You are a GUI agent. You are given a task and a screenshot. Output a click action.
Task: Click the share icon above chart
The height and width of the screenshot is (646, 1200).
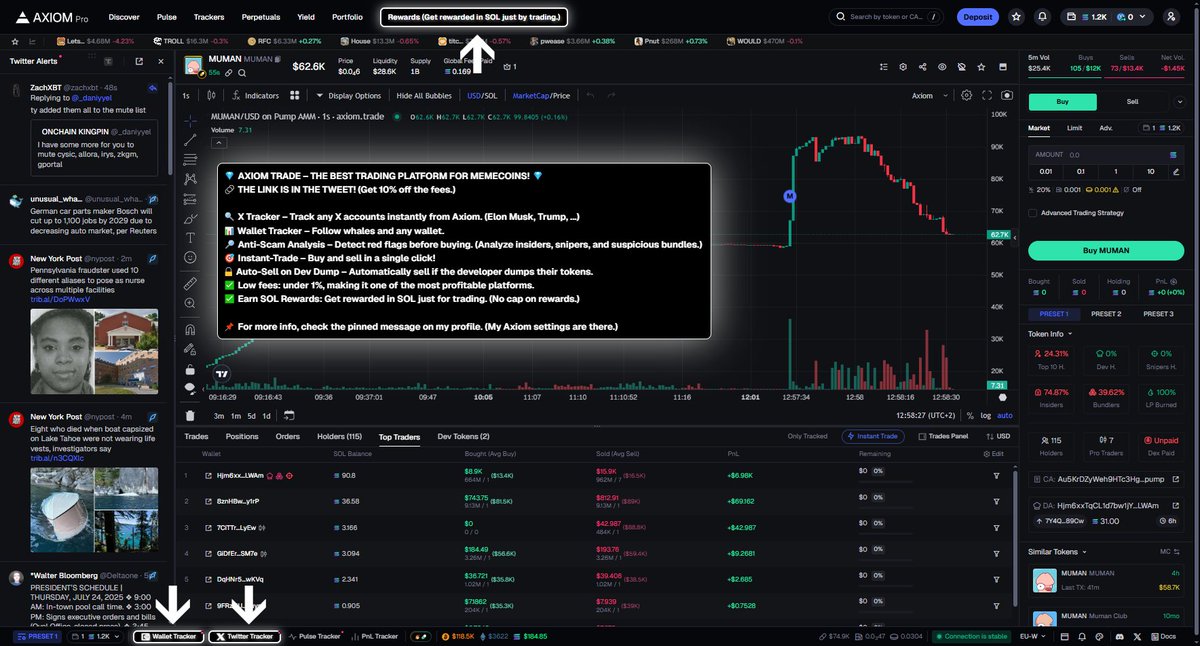point(921,66)
